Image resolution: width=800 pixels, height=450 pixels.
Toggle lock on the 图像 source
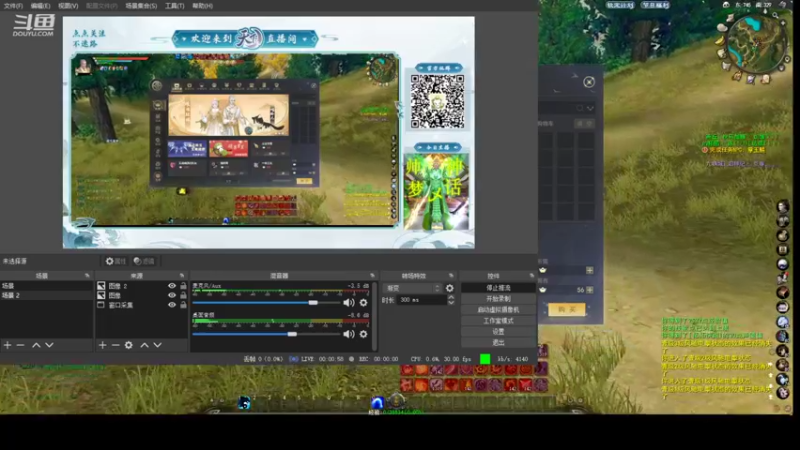click(x=183, y=295)
